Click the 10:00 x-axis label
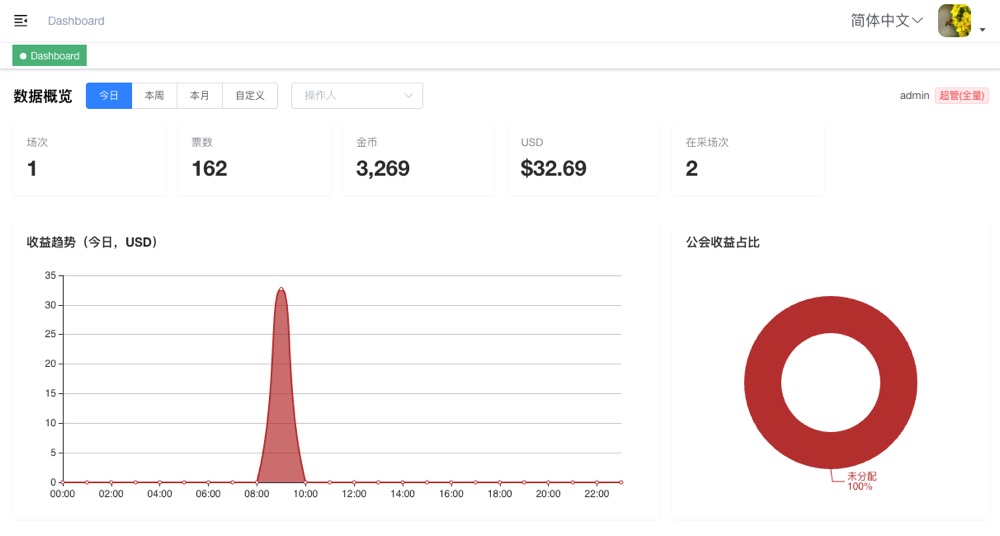Viewport: 1000px width, 536px height. point(305,494)
